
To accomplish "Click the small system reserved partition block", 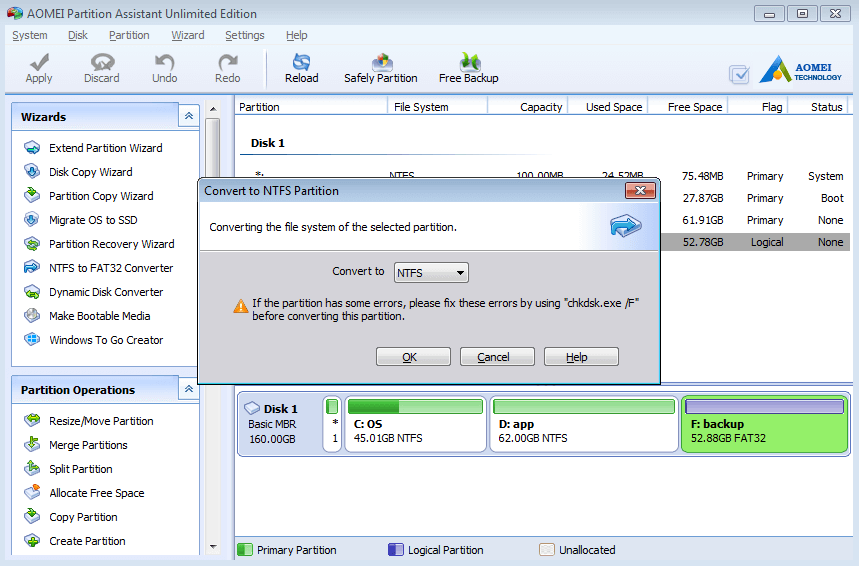I will tap(332, 424).
